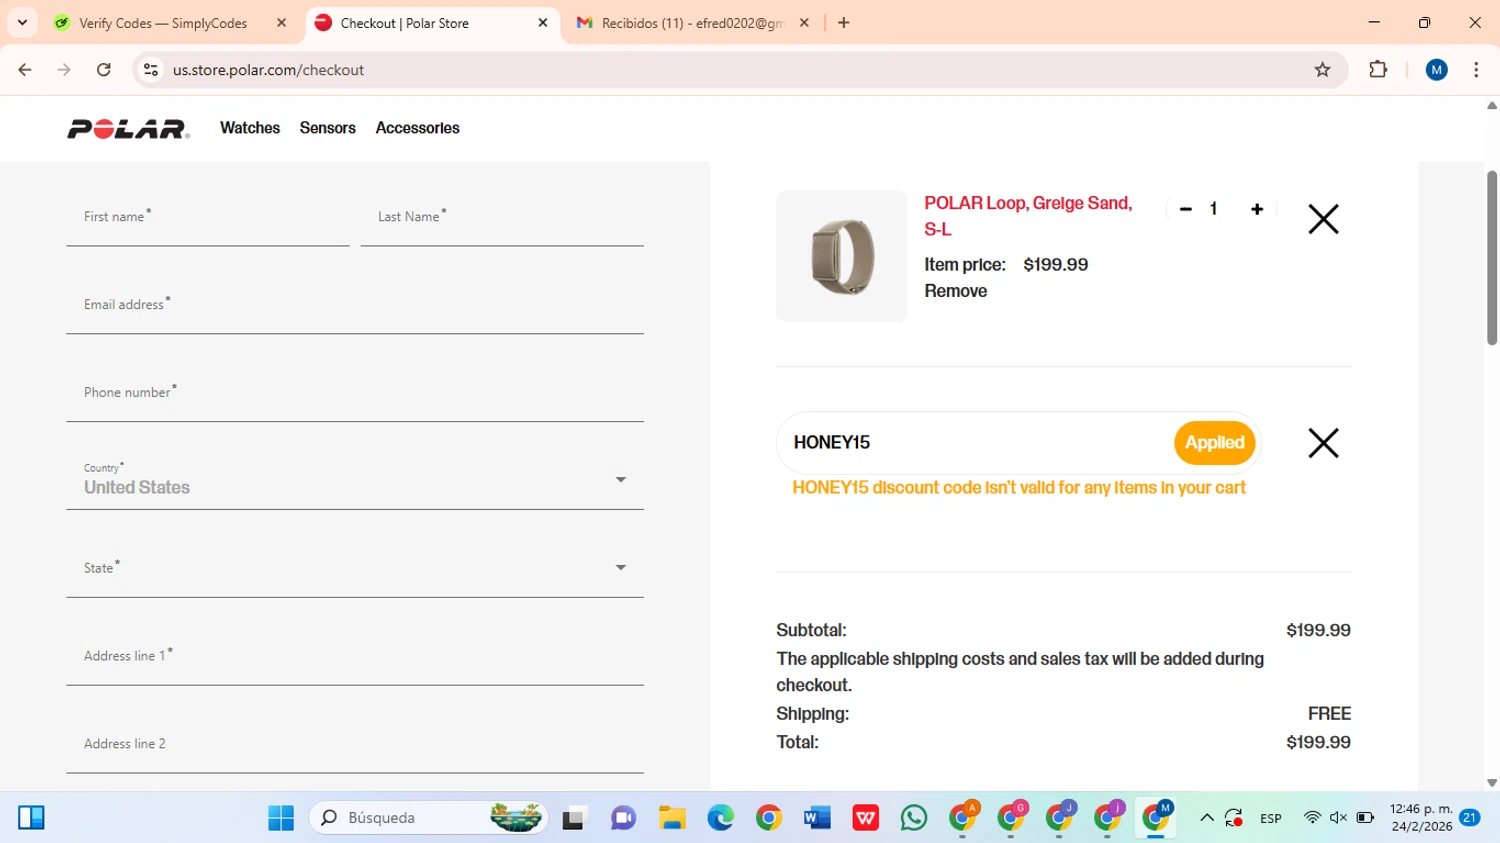Open the POLAR Loop, Greige Sand link
The width and height of the screenshot is (1500, 843).
pos(1028,216)
